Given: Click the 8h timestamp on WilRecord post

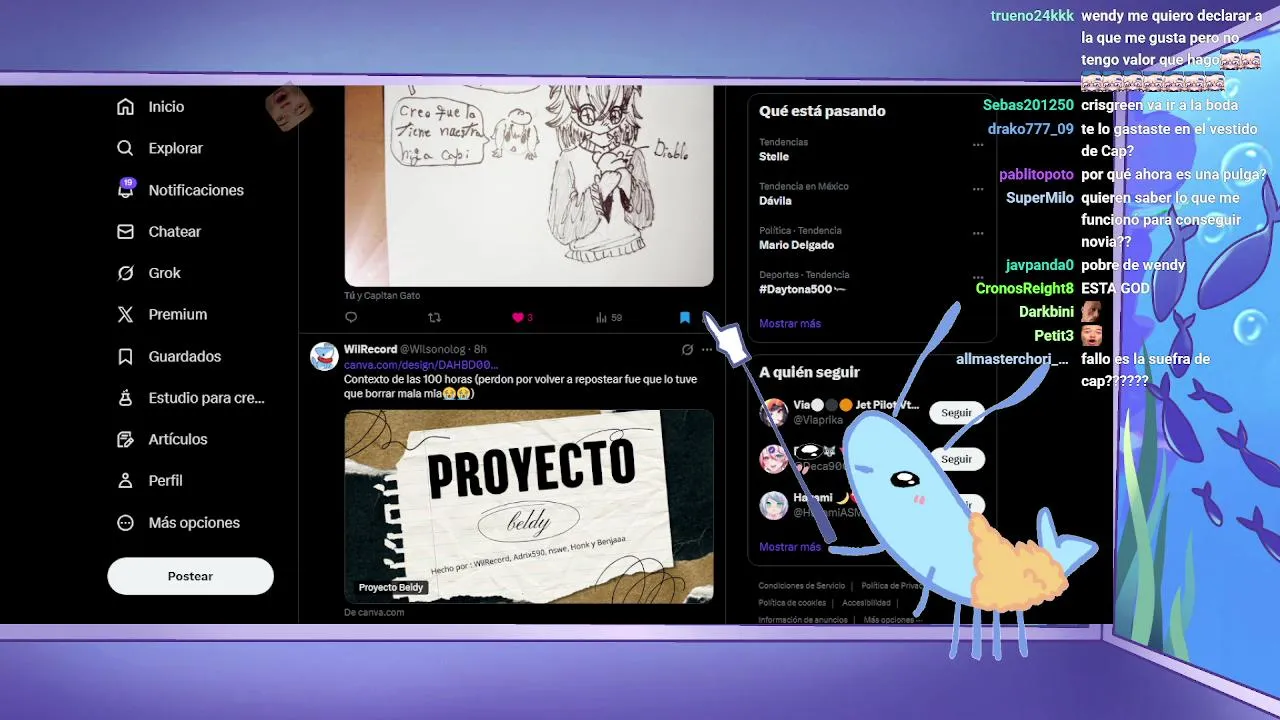Looking at the screenshot, I should [x=480, y=349].
